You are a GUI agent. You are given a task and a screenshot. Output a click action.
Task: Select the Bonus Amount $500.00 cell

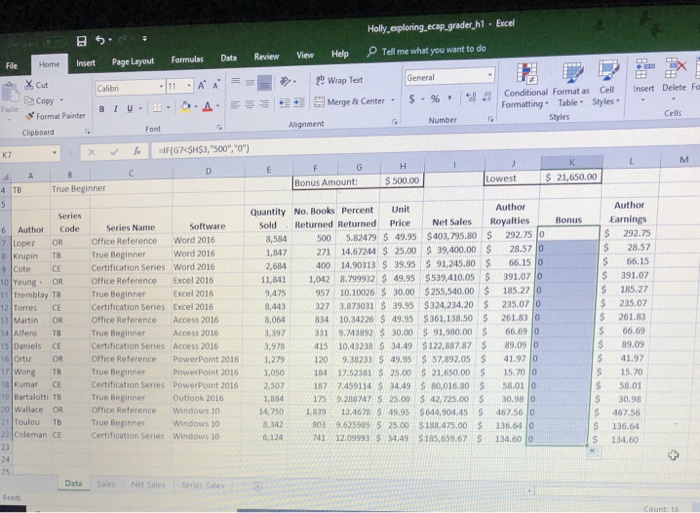(x=402, y=181)
